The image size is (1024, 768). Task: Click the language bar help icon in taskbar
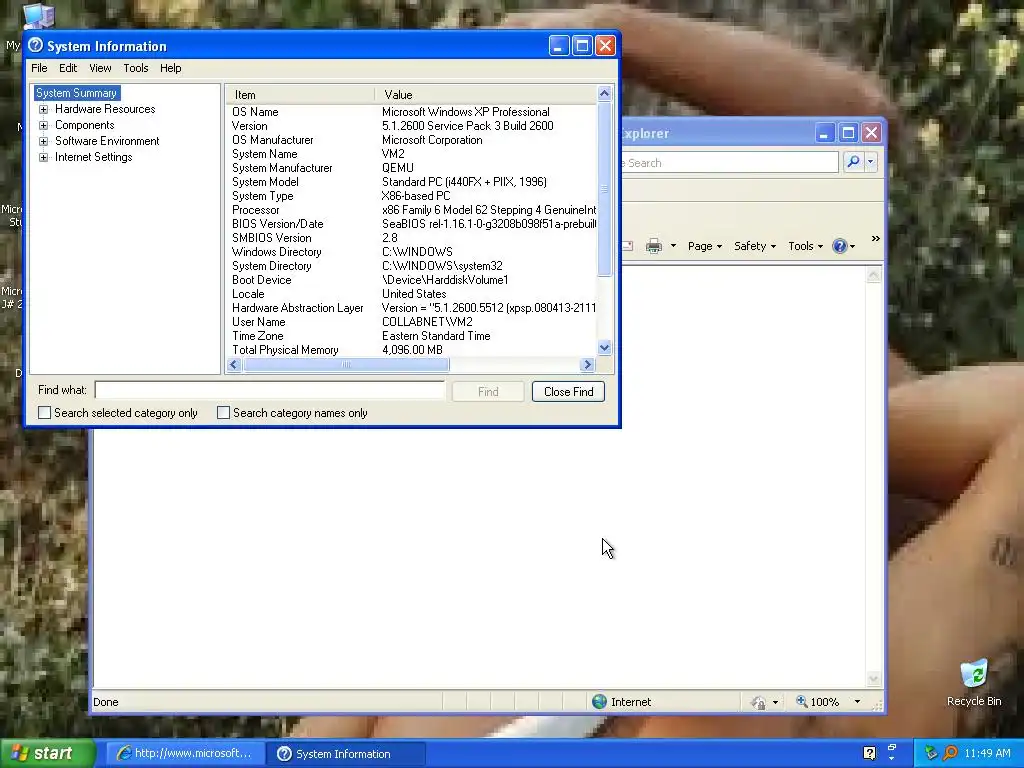869,754
